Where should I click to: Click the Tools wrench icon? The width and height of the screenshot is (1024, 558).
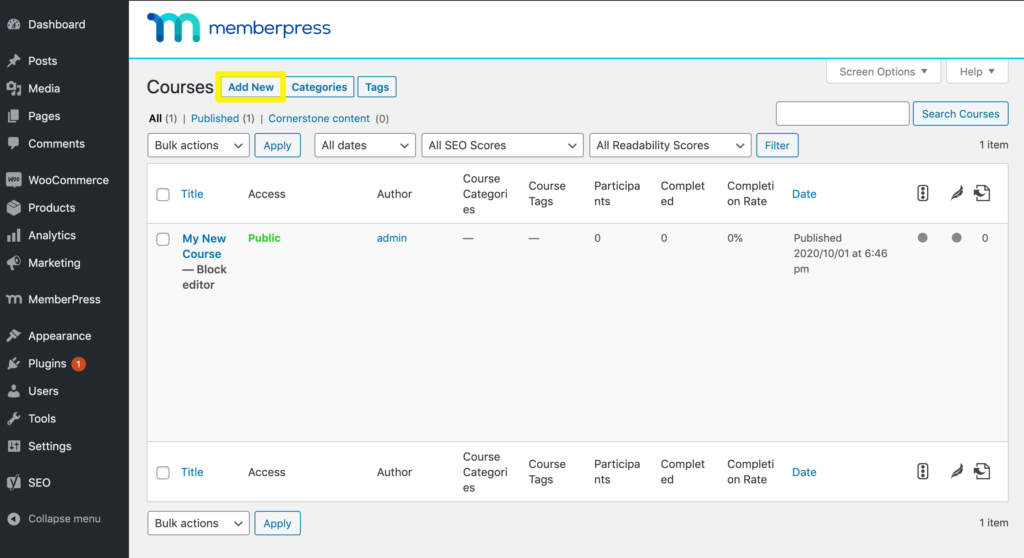pyautogui.click(x=14, y=419)
